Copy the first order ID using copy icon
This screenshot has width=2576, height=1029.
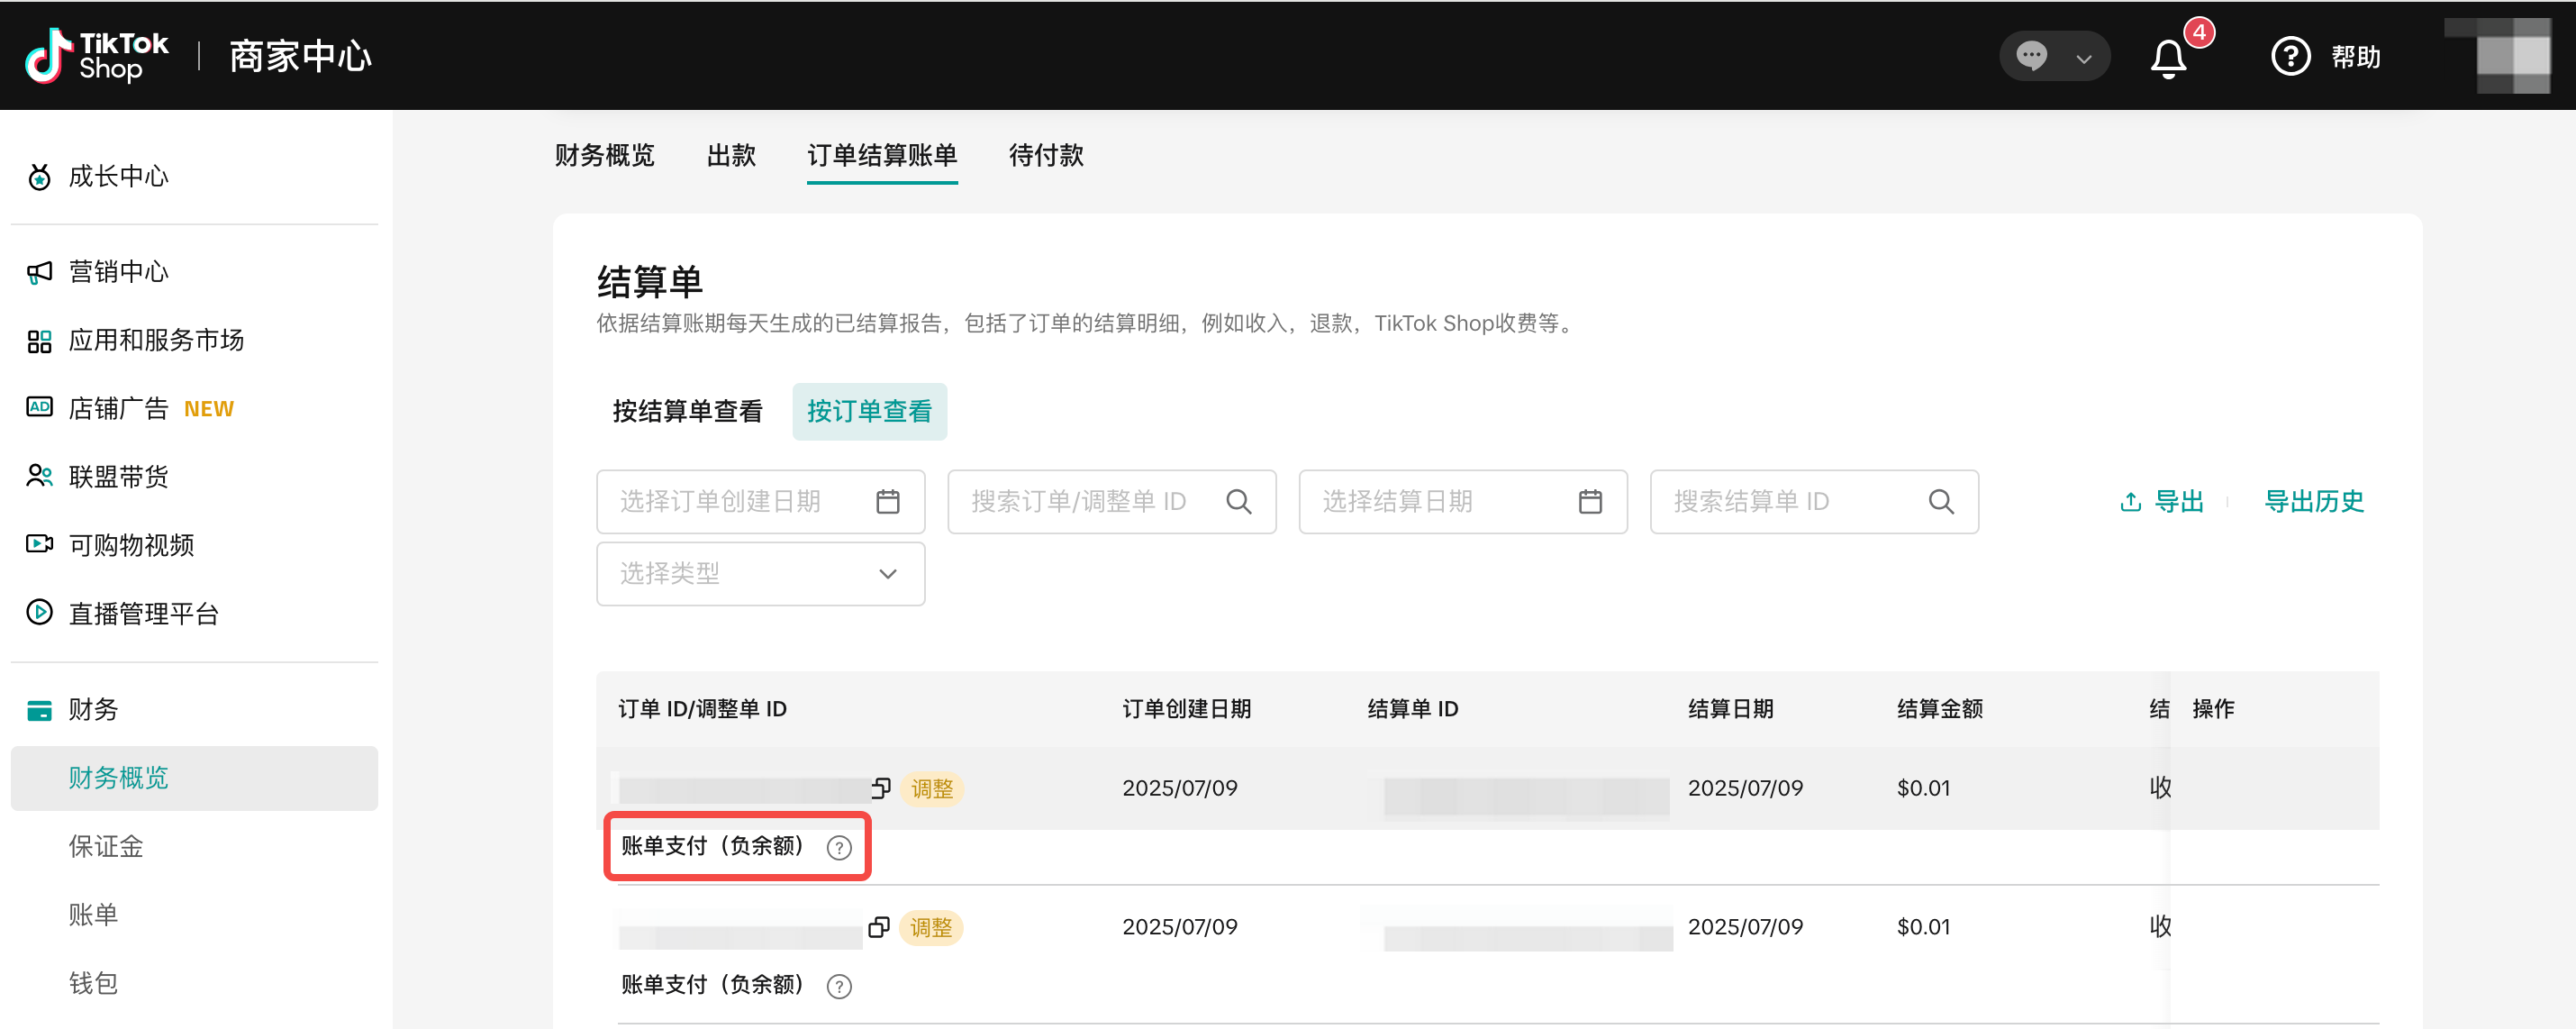(880, 788)
